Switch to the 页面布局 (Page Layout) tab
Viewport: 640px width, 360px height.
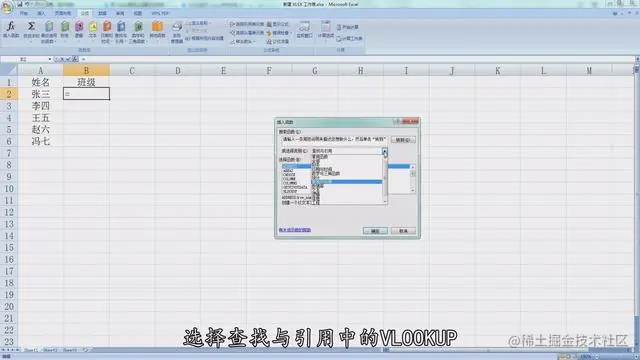(x=62, y=13)
